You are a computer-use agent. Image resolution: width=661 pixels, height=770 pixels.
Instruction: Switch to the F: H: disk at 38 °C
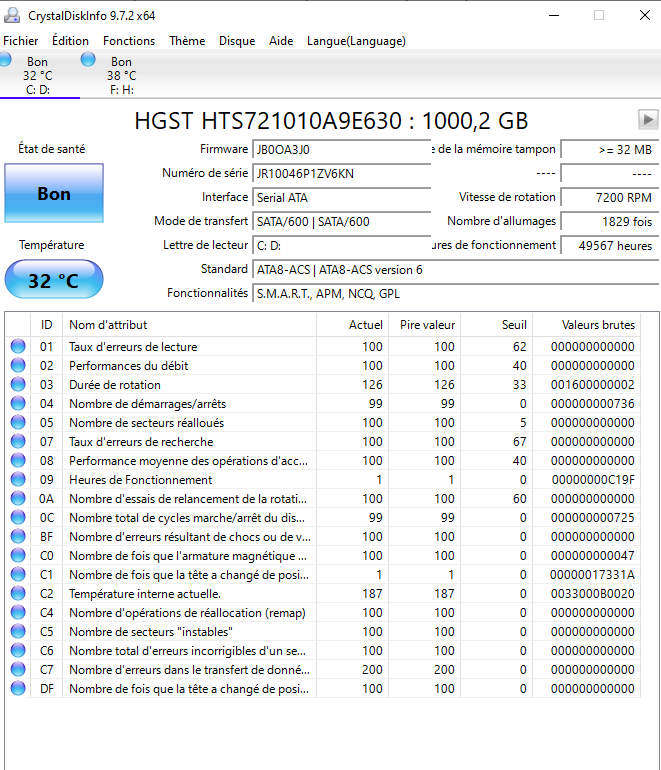pyautogui.click(x=121, y=76)
